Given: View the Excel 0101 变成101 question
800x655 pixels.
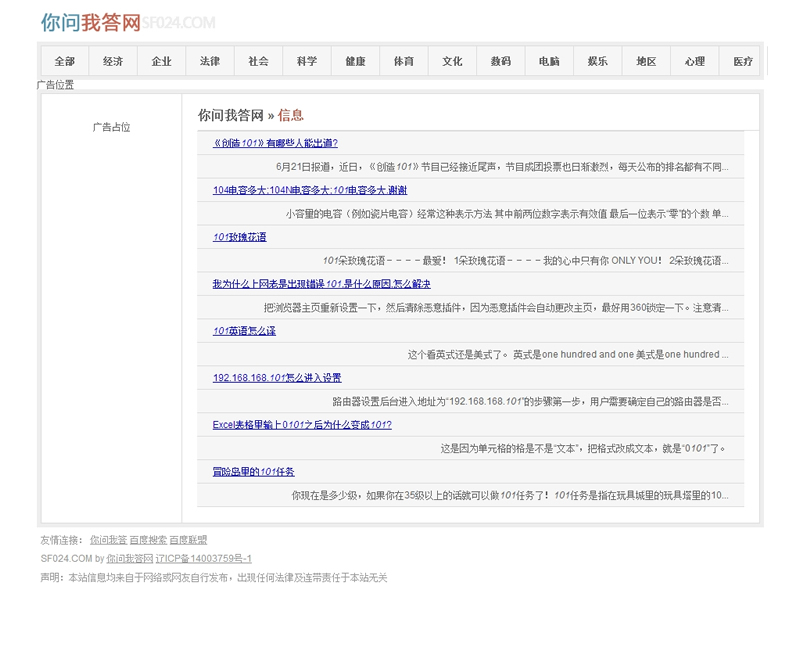Looking at the screenshot, I should coord(302,425).
